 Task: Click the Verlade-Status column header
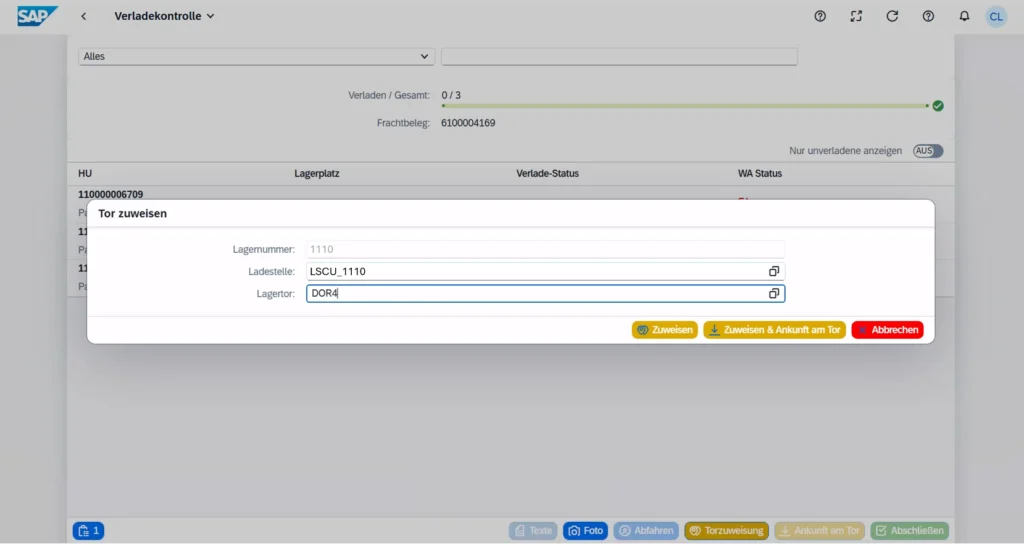(547, 173)
